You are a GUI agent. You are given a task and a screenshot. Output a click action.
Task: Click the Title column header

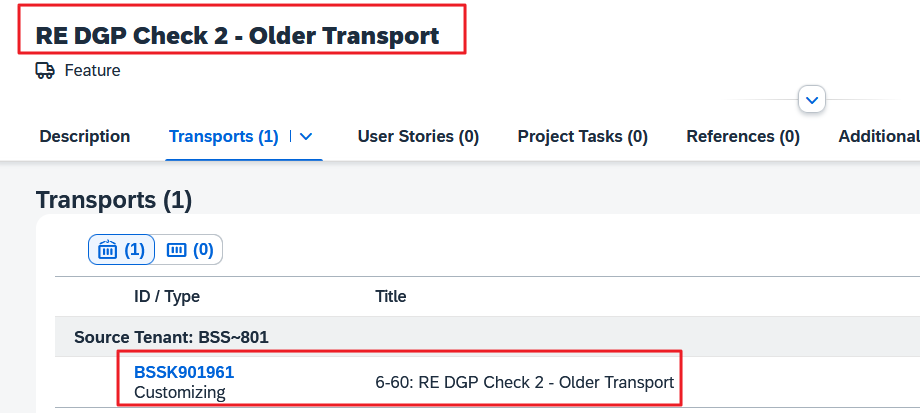(390, 296)
